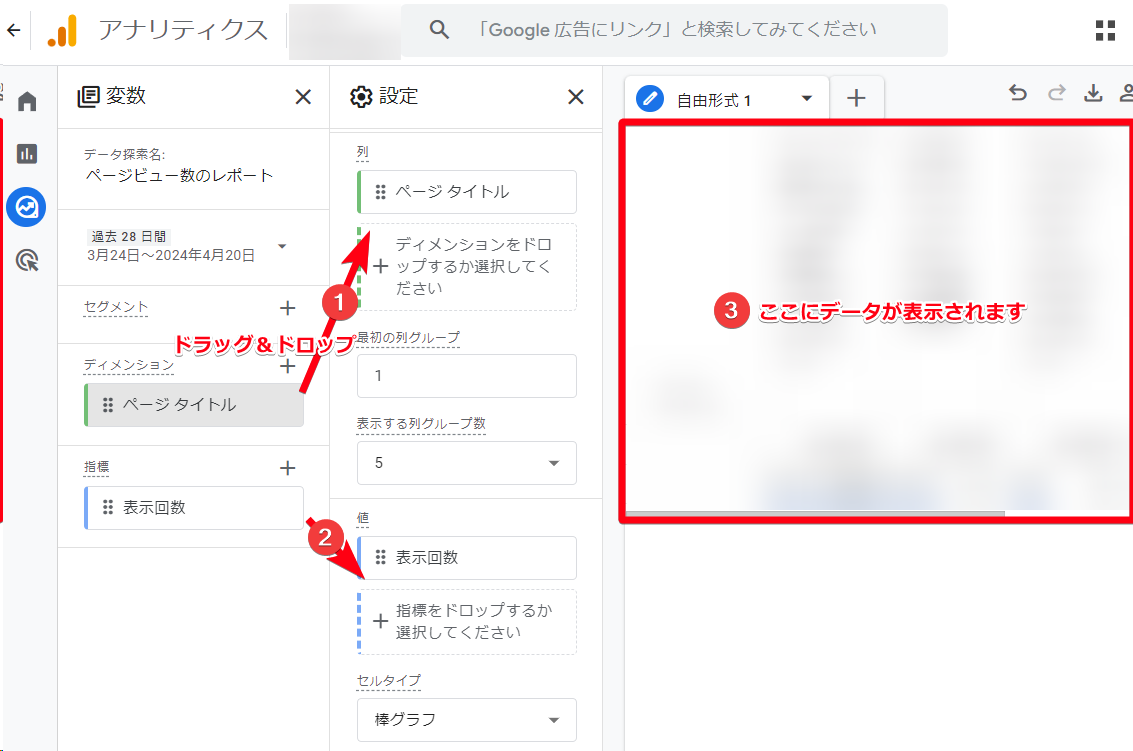Click the search field in the header
The image size is (1133, 751).
click(675, 30)
